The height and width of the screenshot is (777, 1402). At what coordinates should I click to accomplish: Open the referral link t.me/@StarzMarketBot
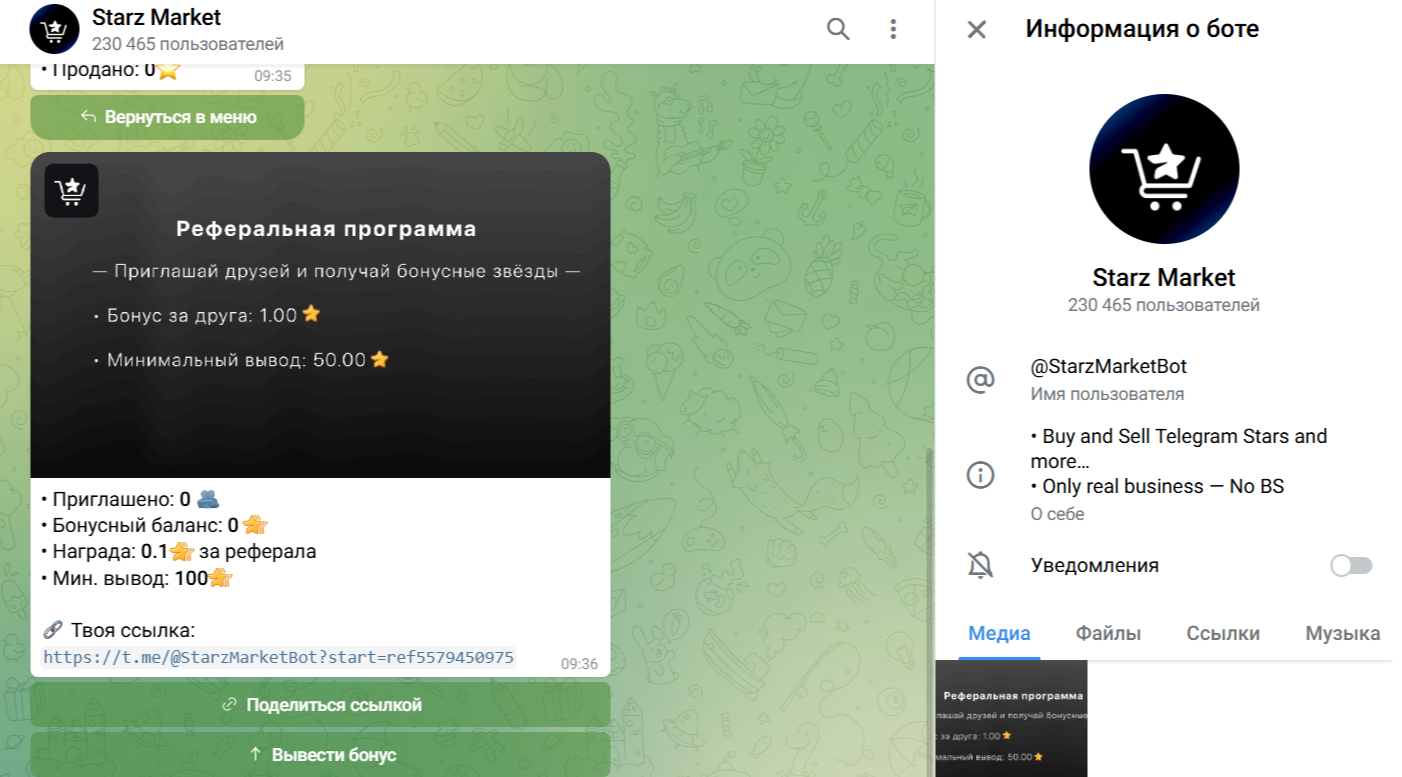pyautogui.click(x=279, y=657)
